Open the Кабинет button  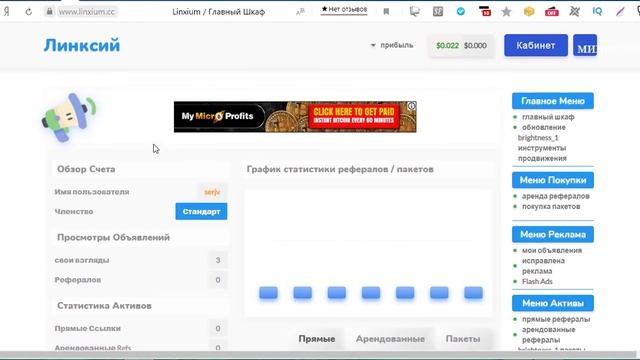pyautogui.click(x=536, y=45)
